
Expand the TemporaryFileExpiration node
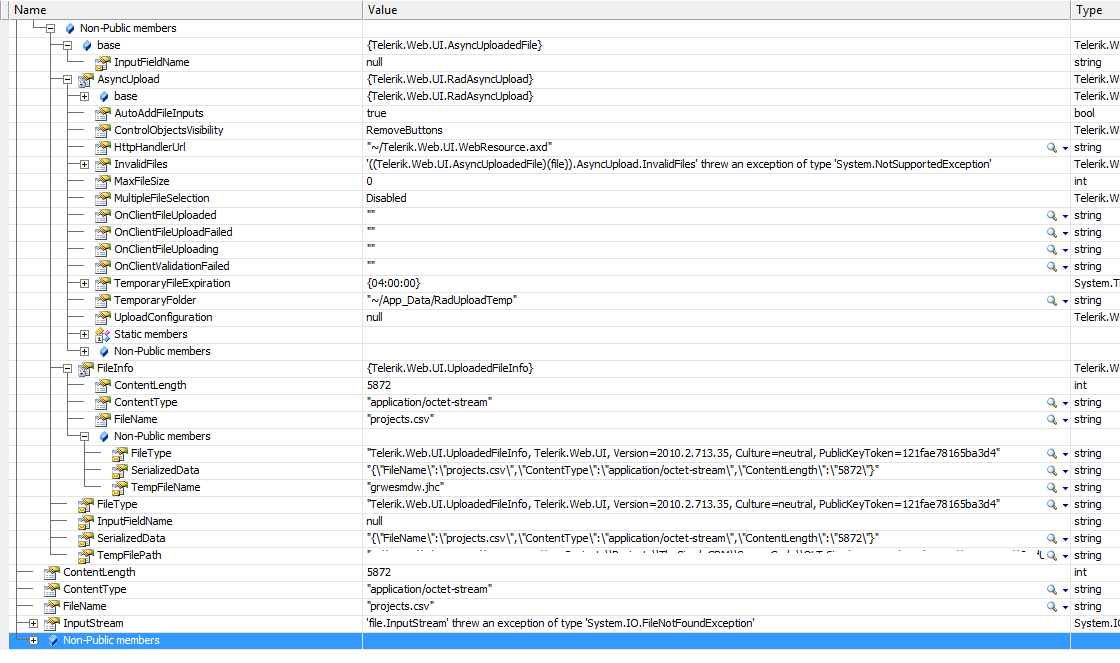pos(84,284)
